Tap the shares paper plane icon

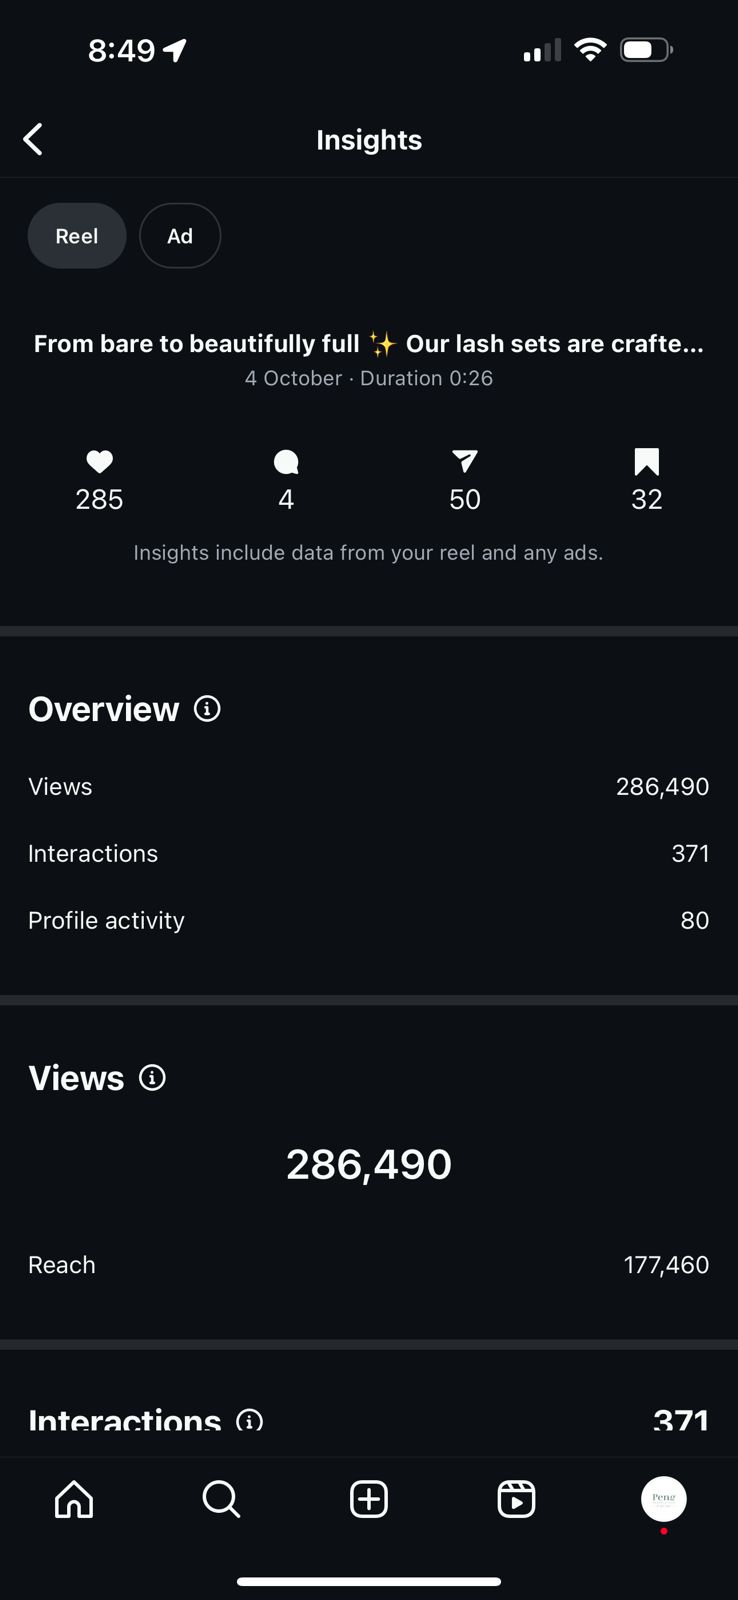point(464,461)
